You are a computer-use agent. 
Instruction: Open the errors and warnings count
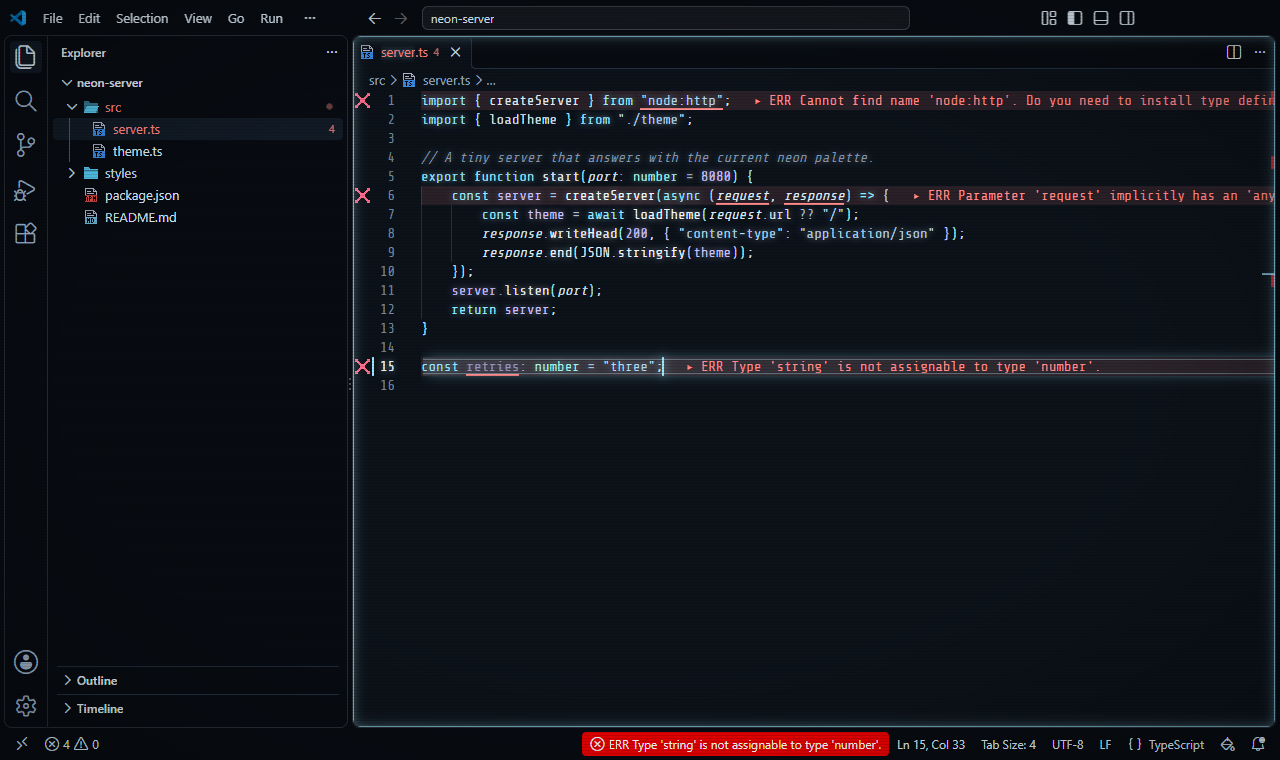coord(72,744)
